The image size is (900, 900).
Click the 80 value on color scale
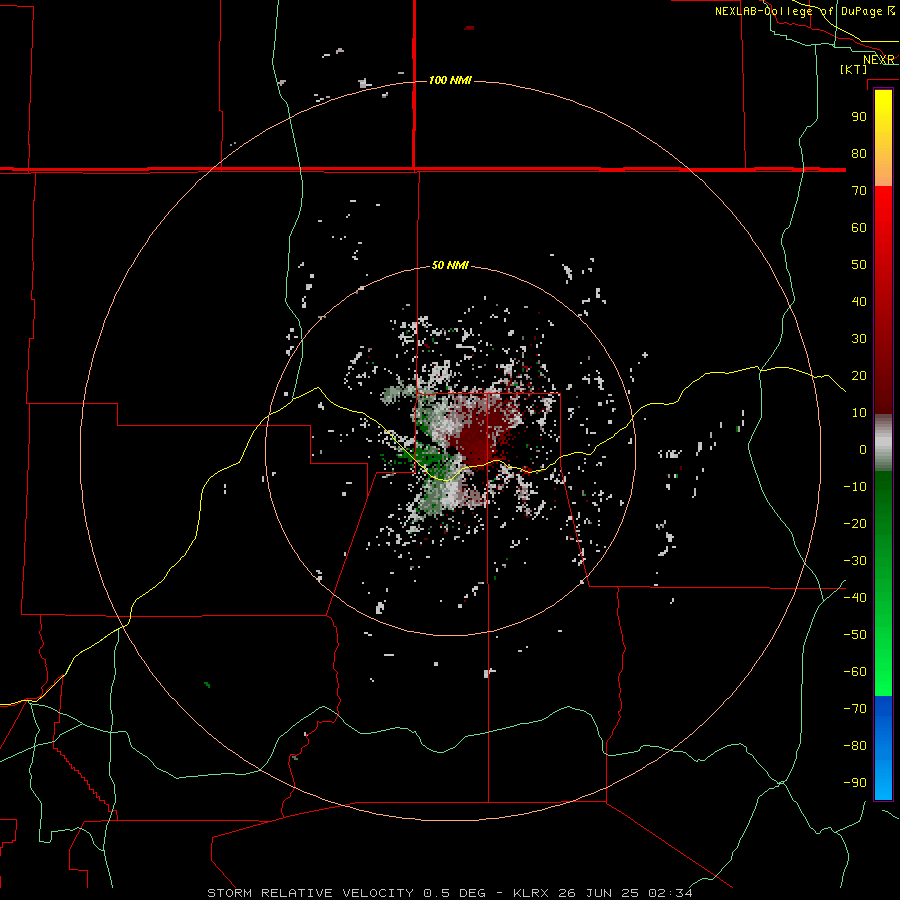[859, 153]
